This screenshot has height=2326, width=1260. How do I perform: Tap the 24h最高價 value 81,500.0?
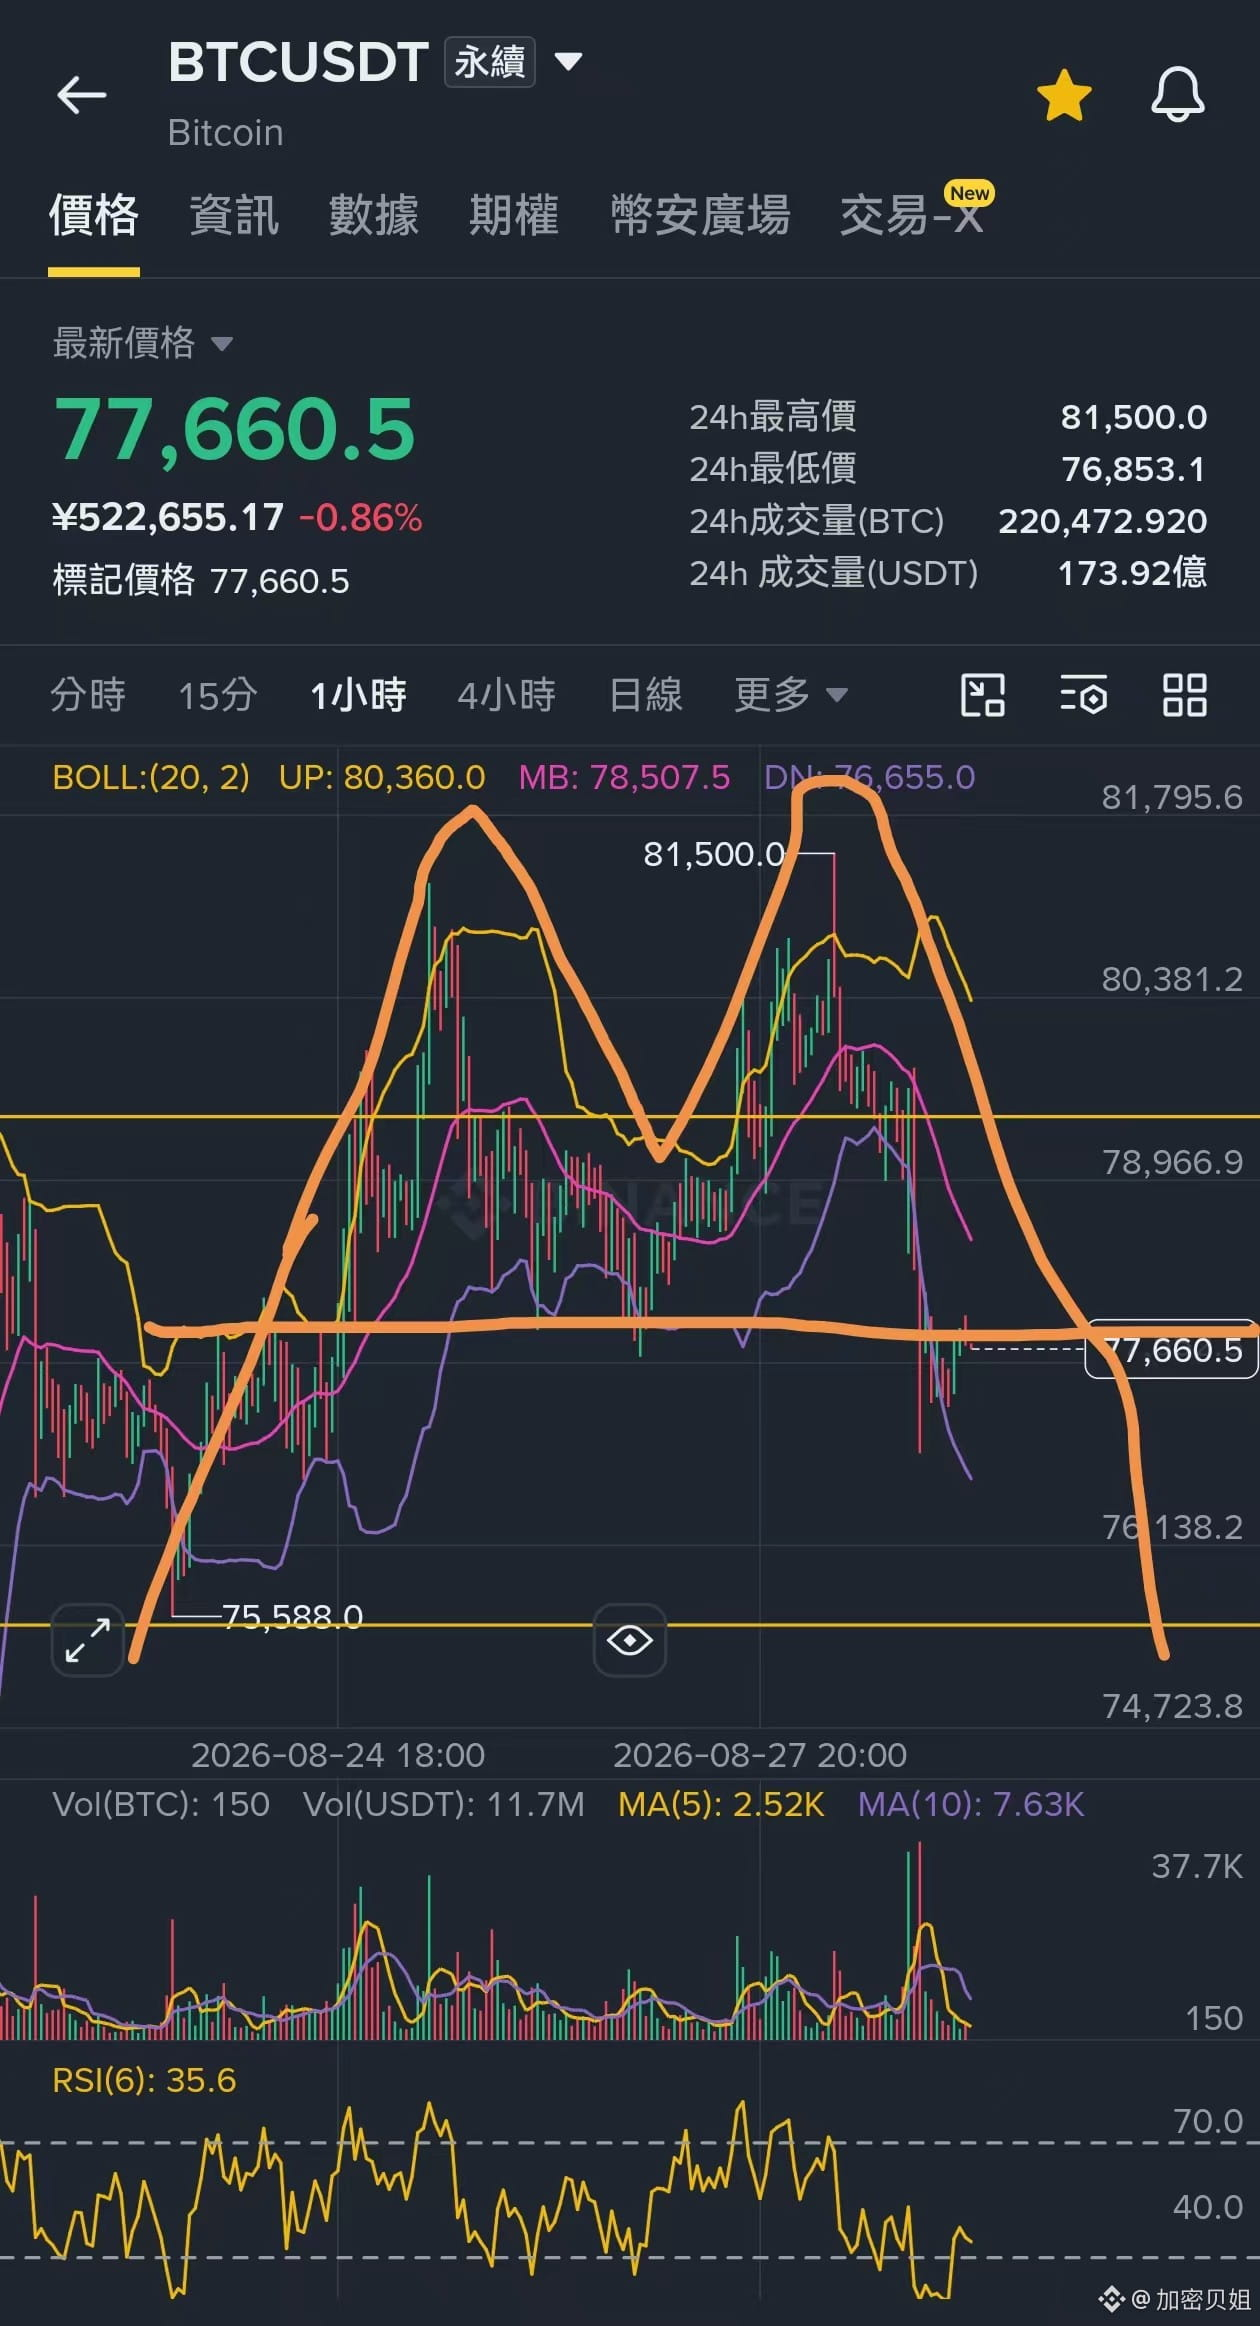coord(1134,417)
